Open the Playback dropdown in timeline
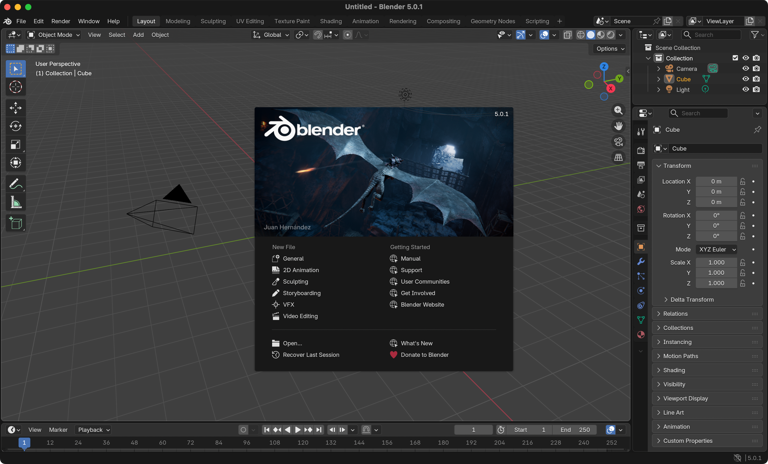The height and width of the screenshot is (464, 768). [94, 430]
